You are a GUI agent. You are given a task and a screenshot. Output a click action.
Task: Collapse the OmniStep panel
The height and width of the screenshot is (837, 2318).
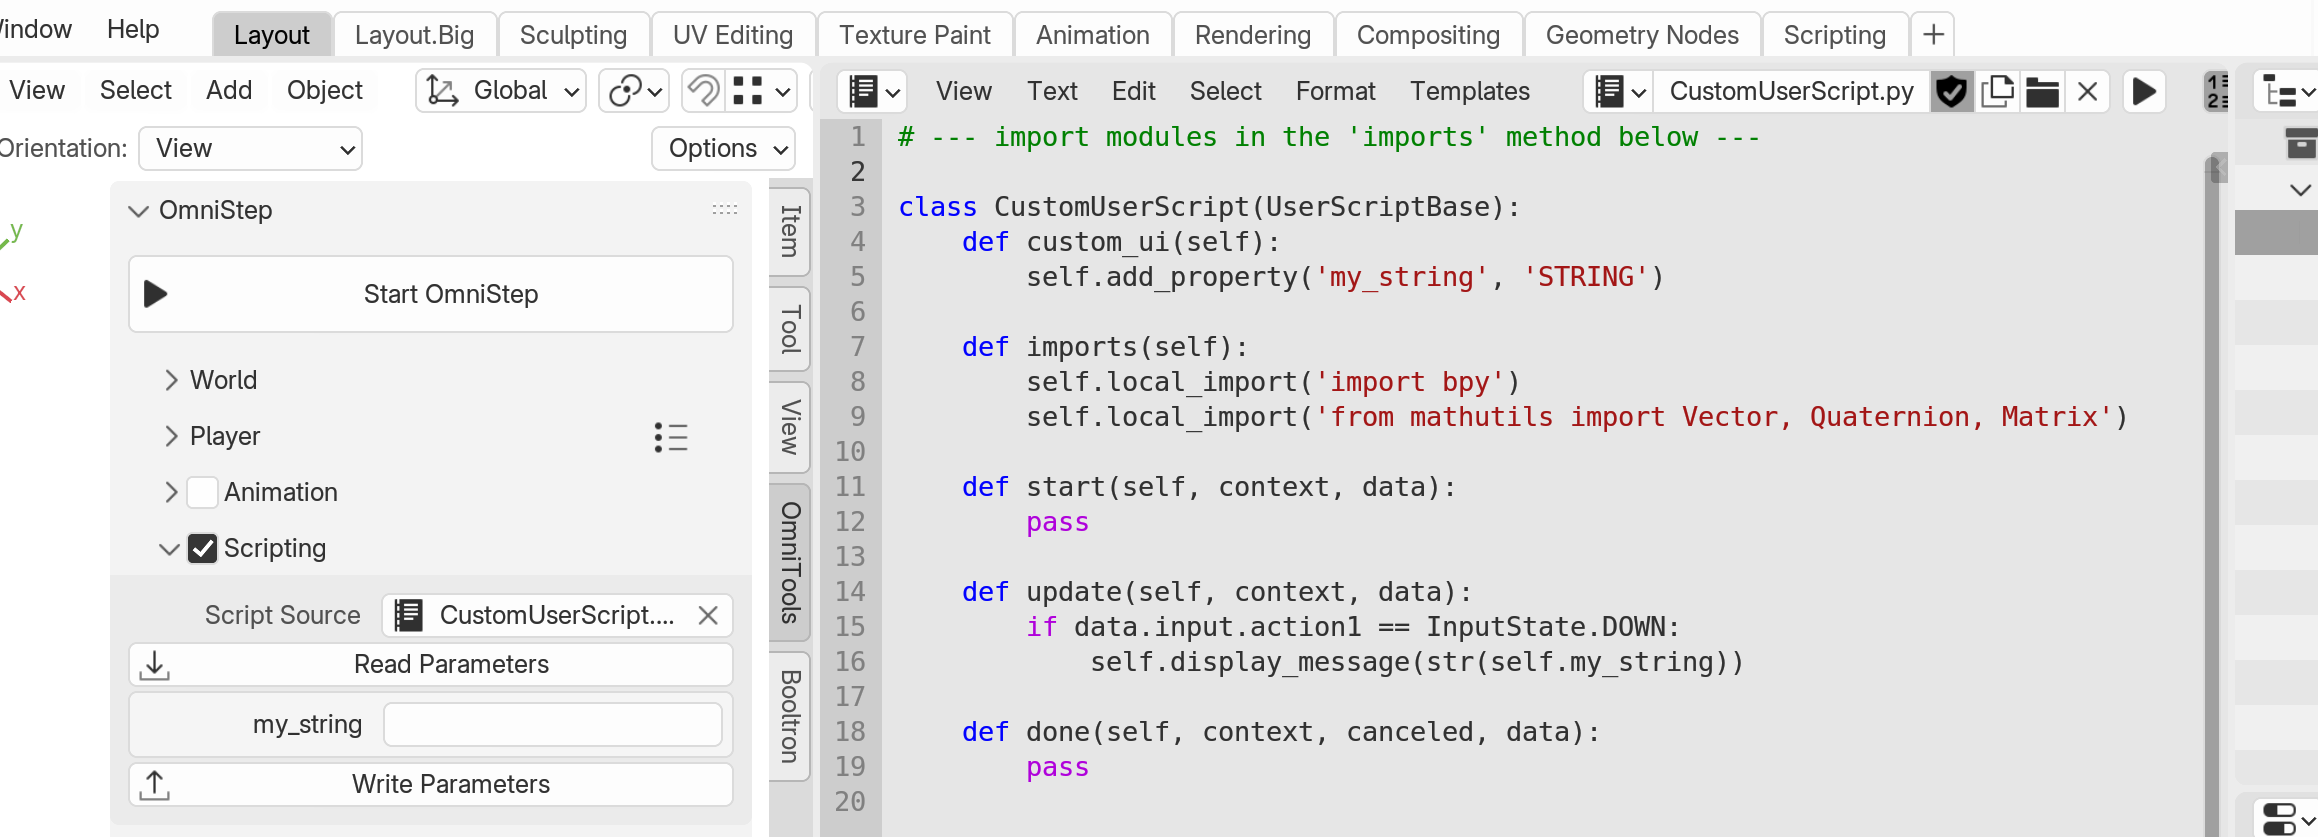[139, 211]
